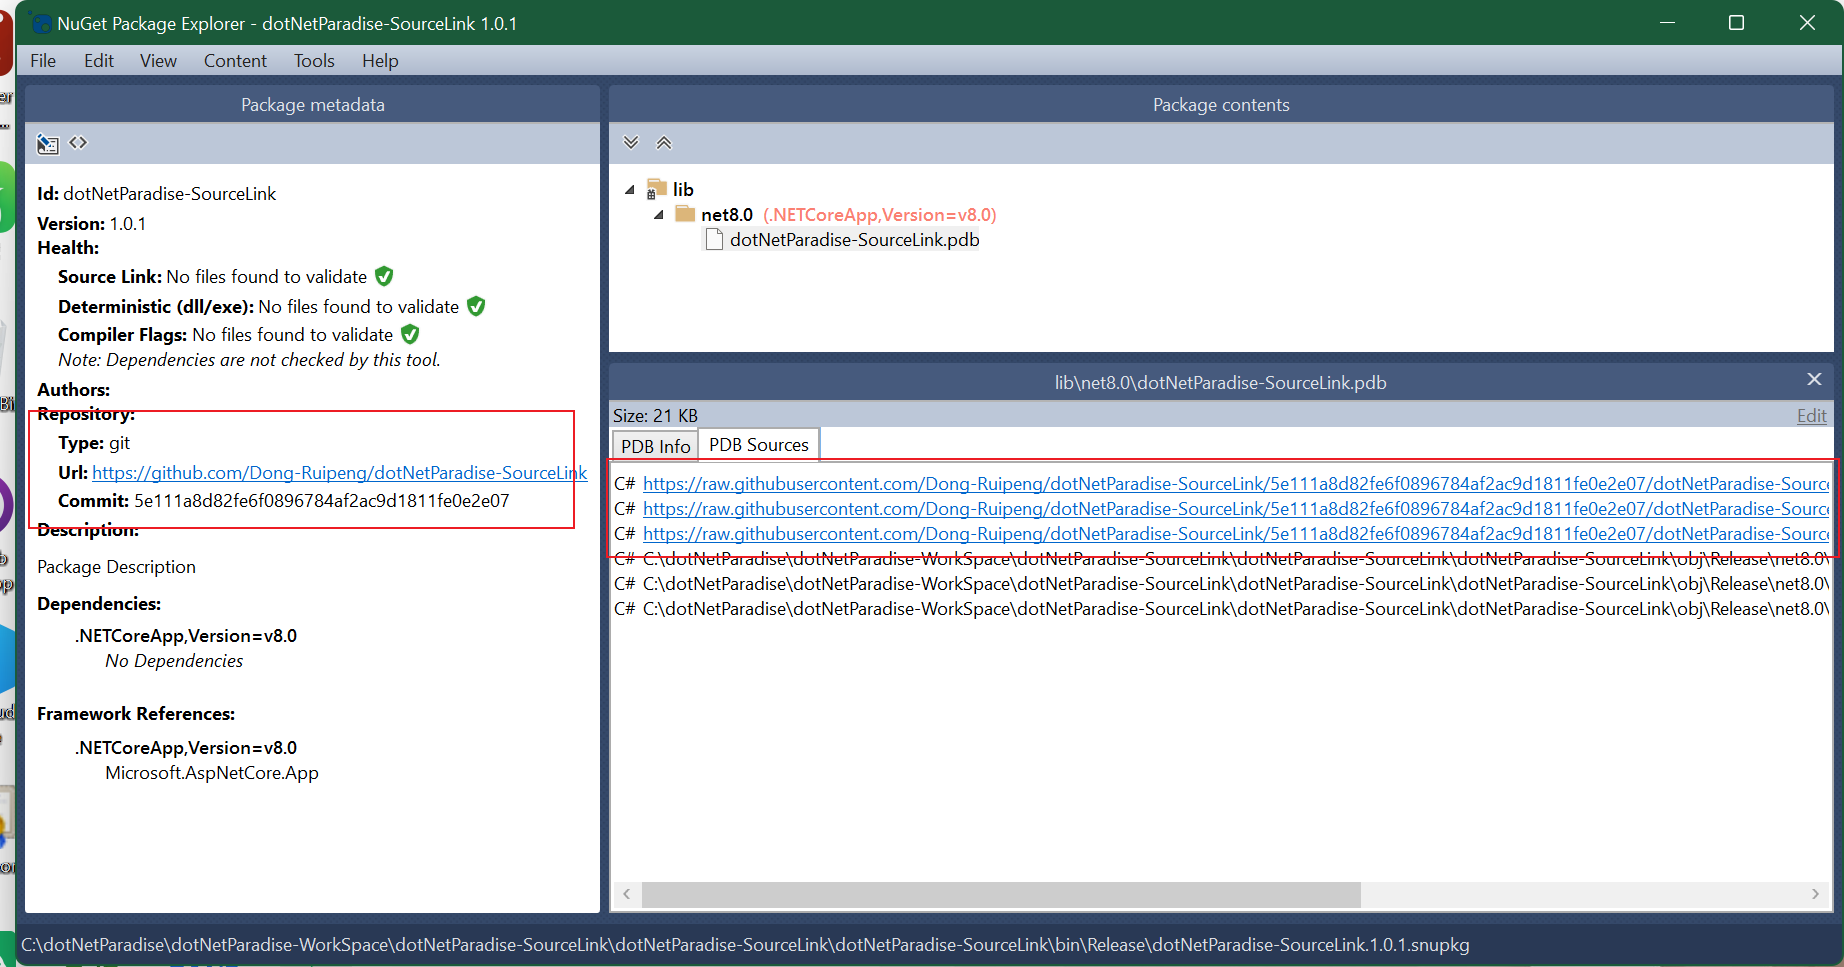This screenshot has height=967, width=1844.
Task: Open the Edit menu
Action: (99, 61)
